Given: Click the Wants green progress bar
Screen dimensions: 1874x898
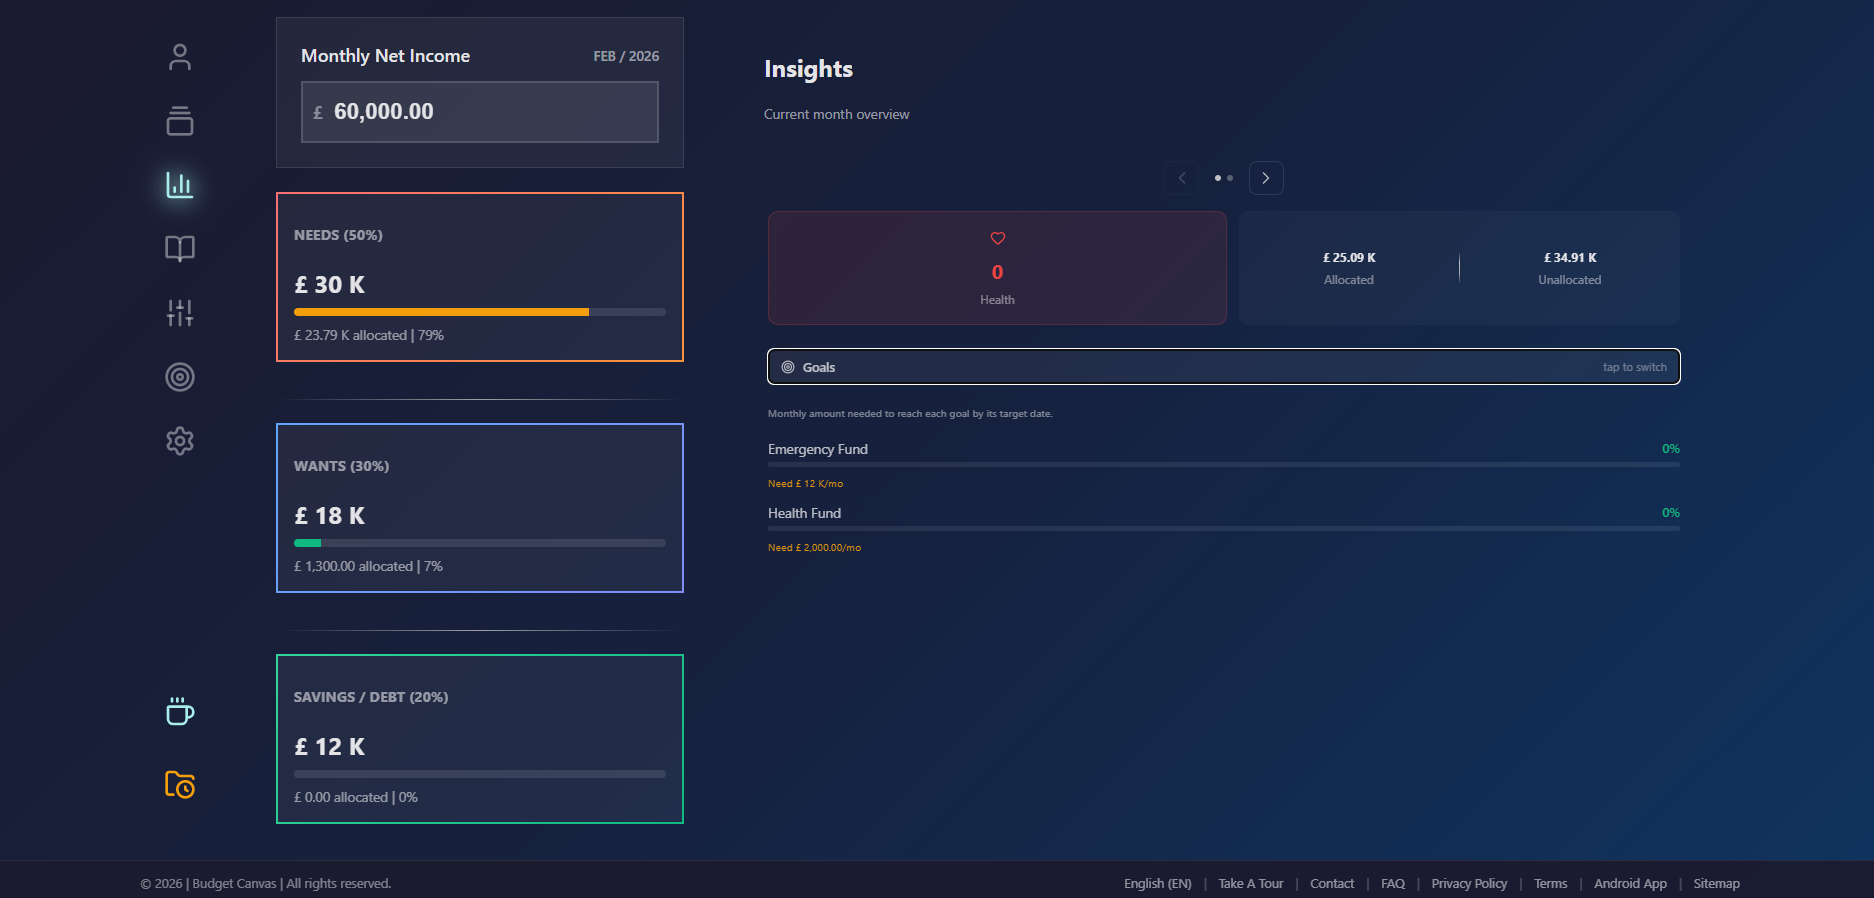Looking at the screenshot, I should click(x=480, y=543).
